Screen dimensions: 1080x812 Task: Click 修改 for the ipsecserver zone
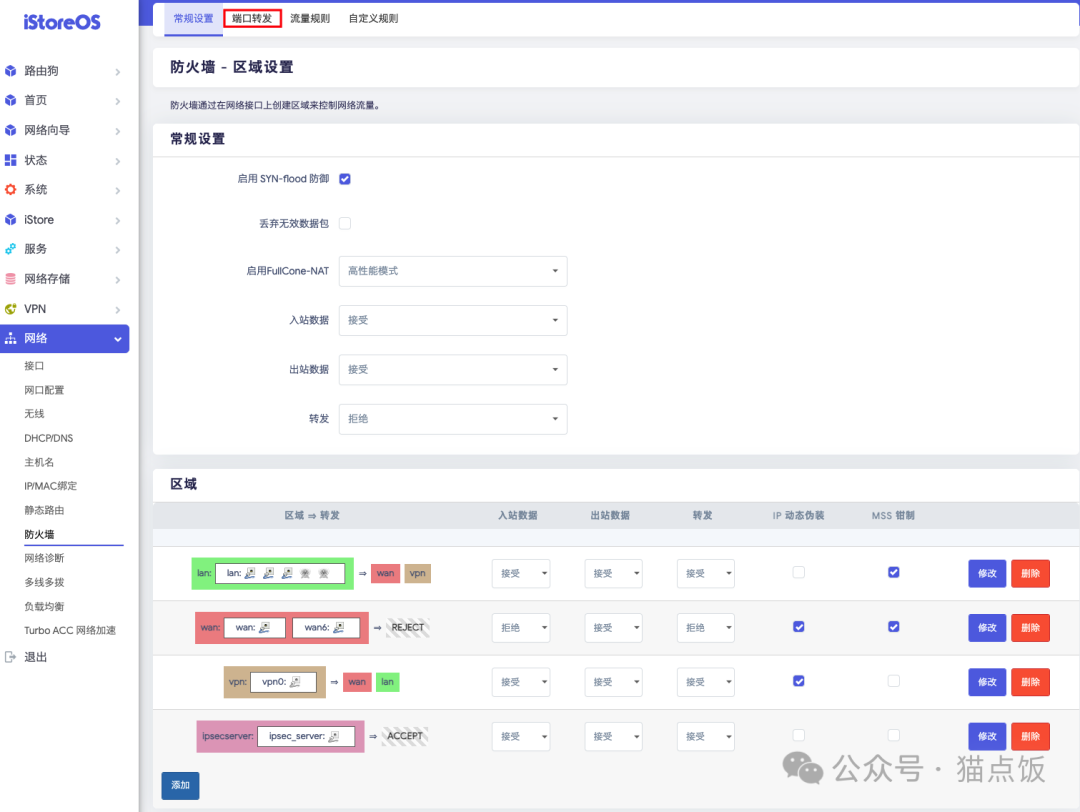987,736
